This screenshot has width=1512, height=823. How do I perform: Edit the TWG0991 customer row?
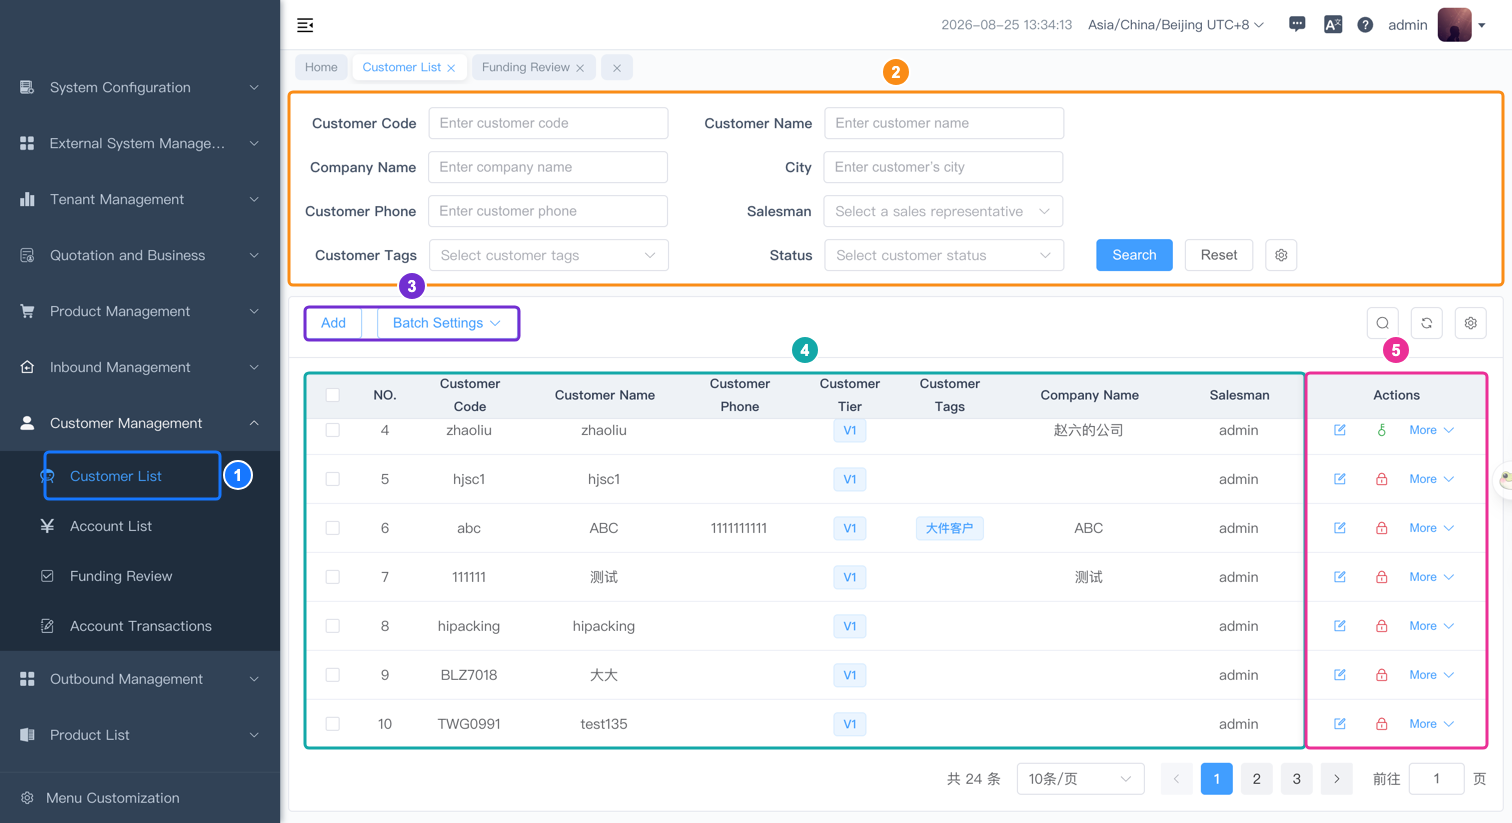1340,724
